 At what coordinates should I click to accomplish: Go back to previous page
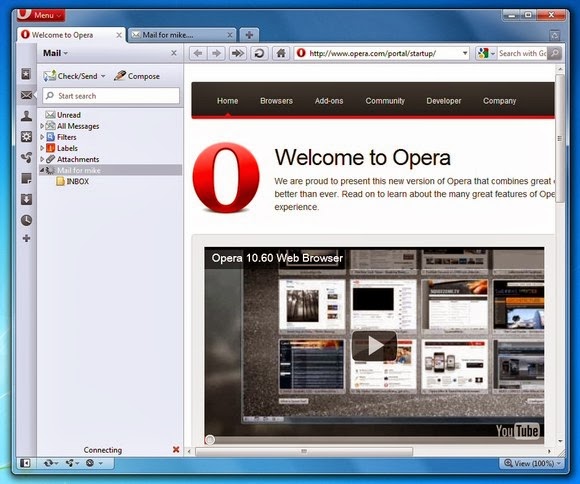point(198,53)
